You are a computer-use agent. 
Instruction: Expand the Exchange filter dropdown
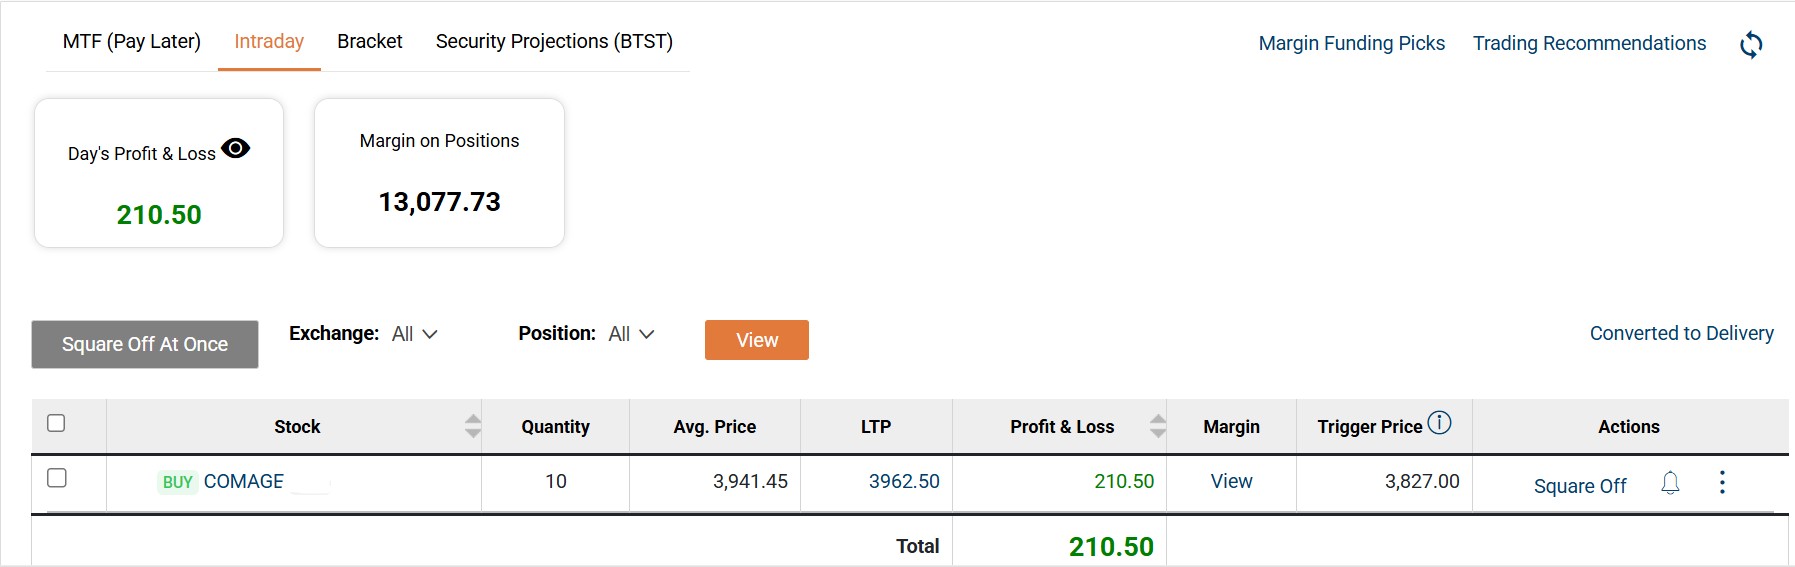pyautogui.click(x=415, y=334)
